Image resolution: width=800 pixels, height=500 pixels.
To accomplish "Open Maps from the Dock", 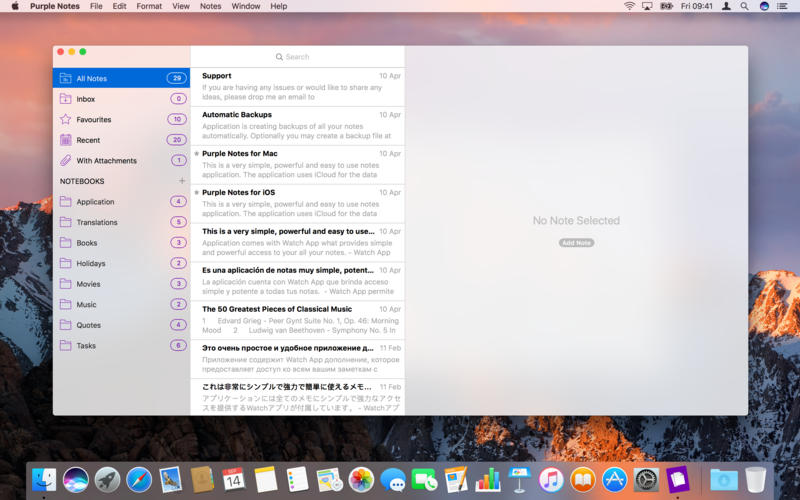I will tap(329, 480).
